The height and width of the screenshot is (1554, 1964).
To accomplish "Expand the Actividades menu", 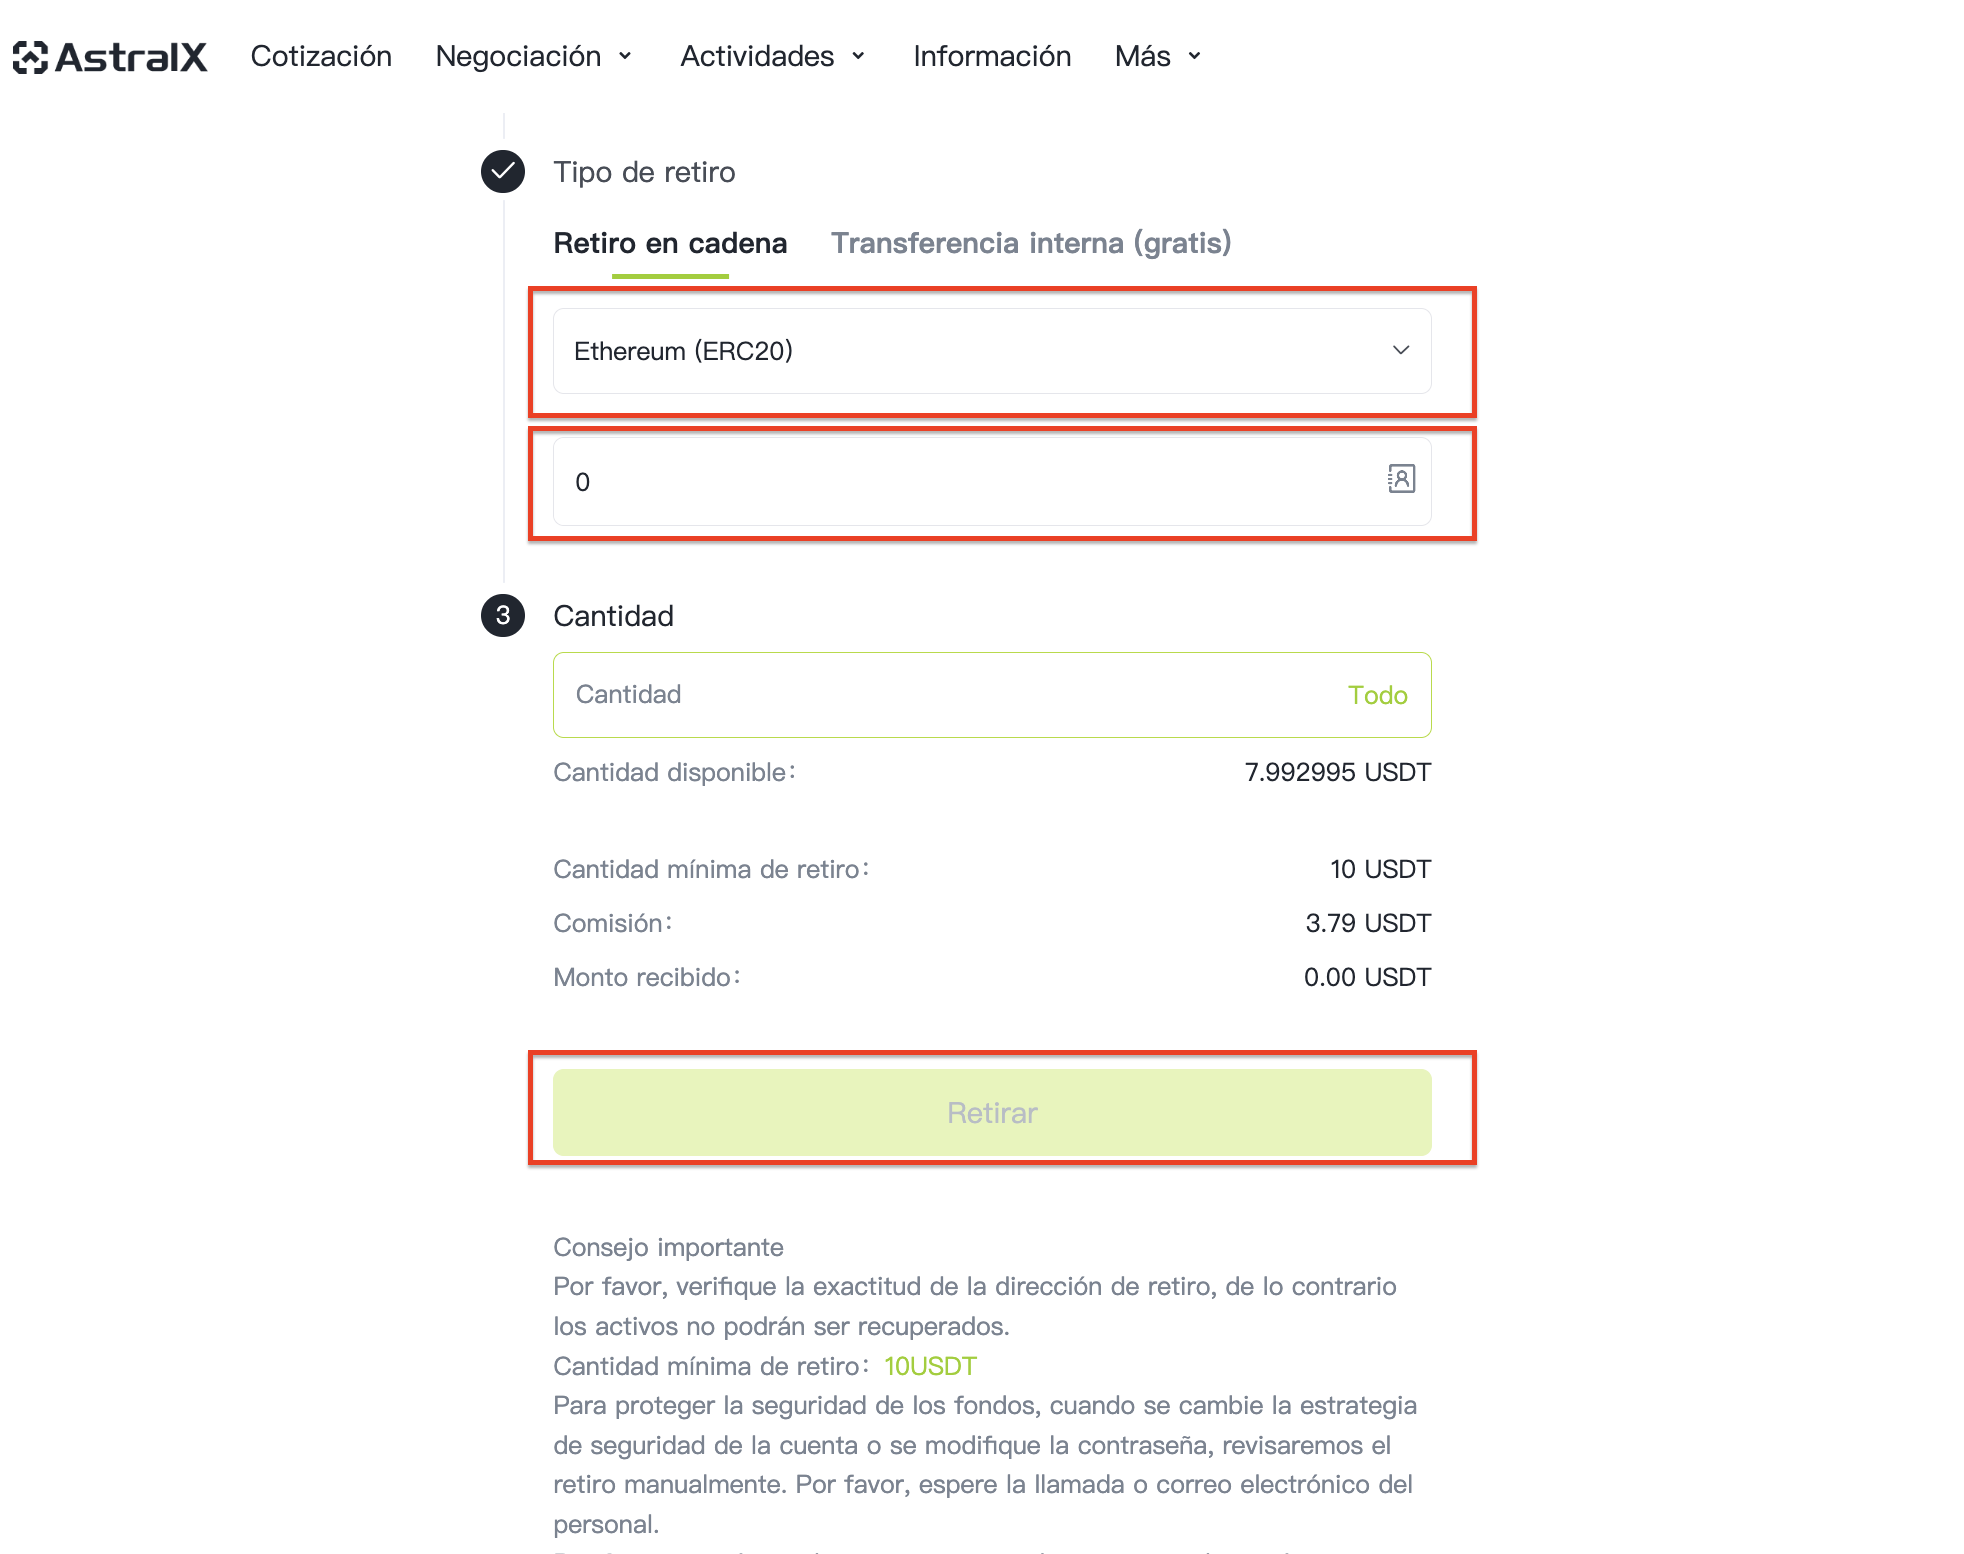I will click(773, 56).
